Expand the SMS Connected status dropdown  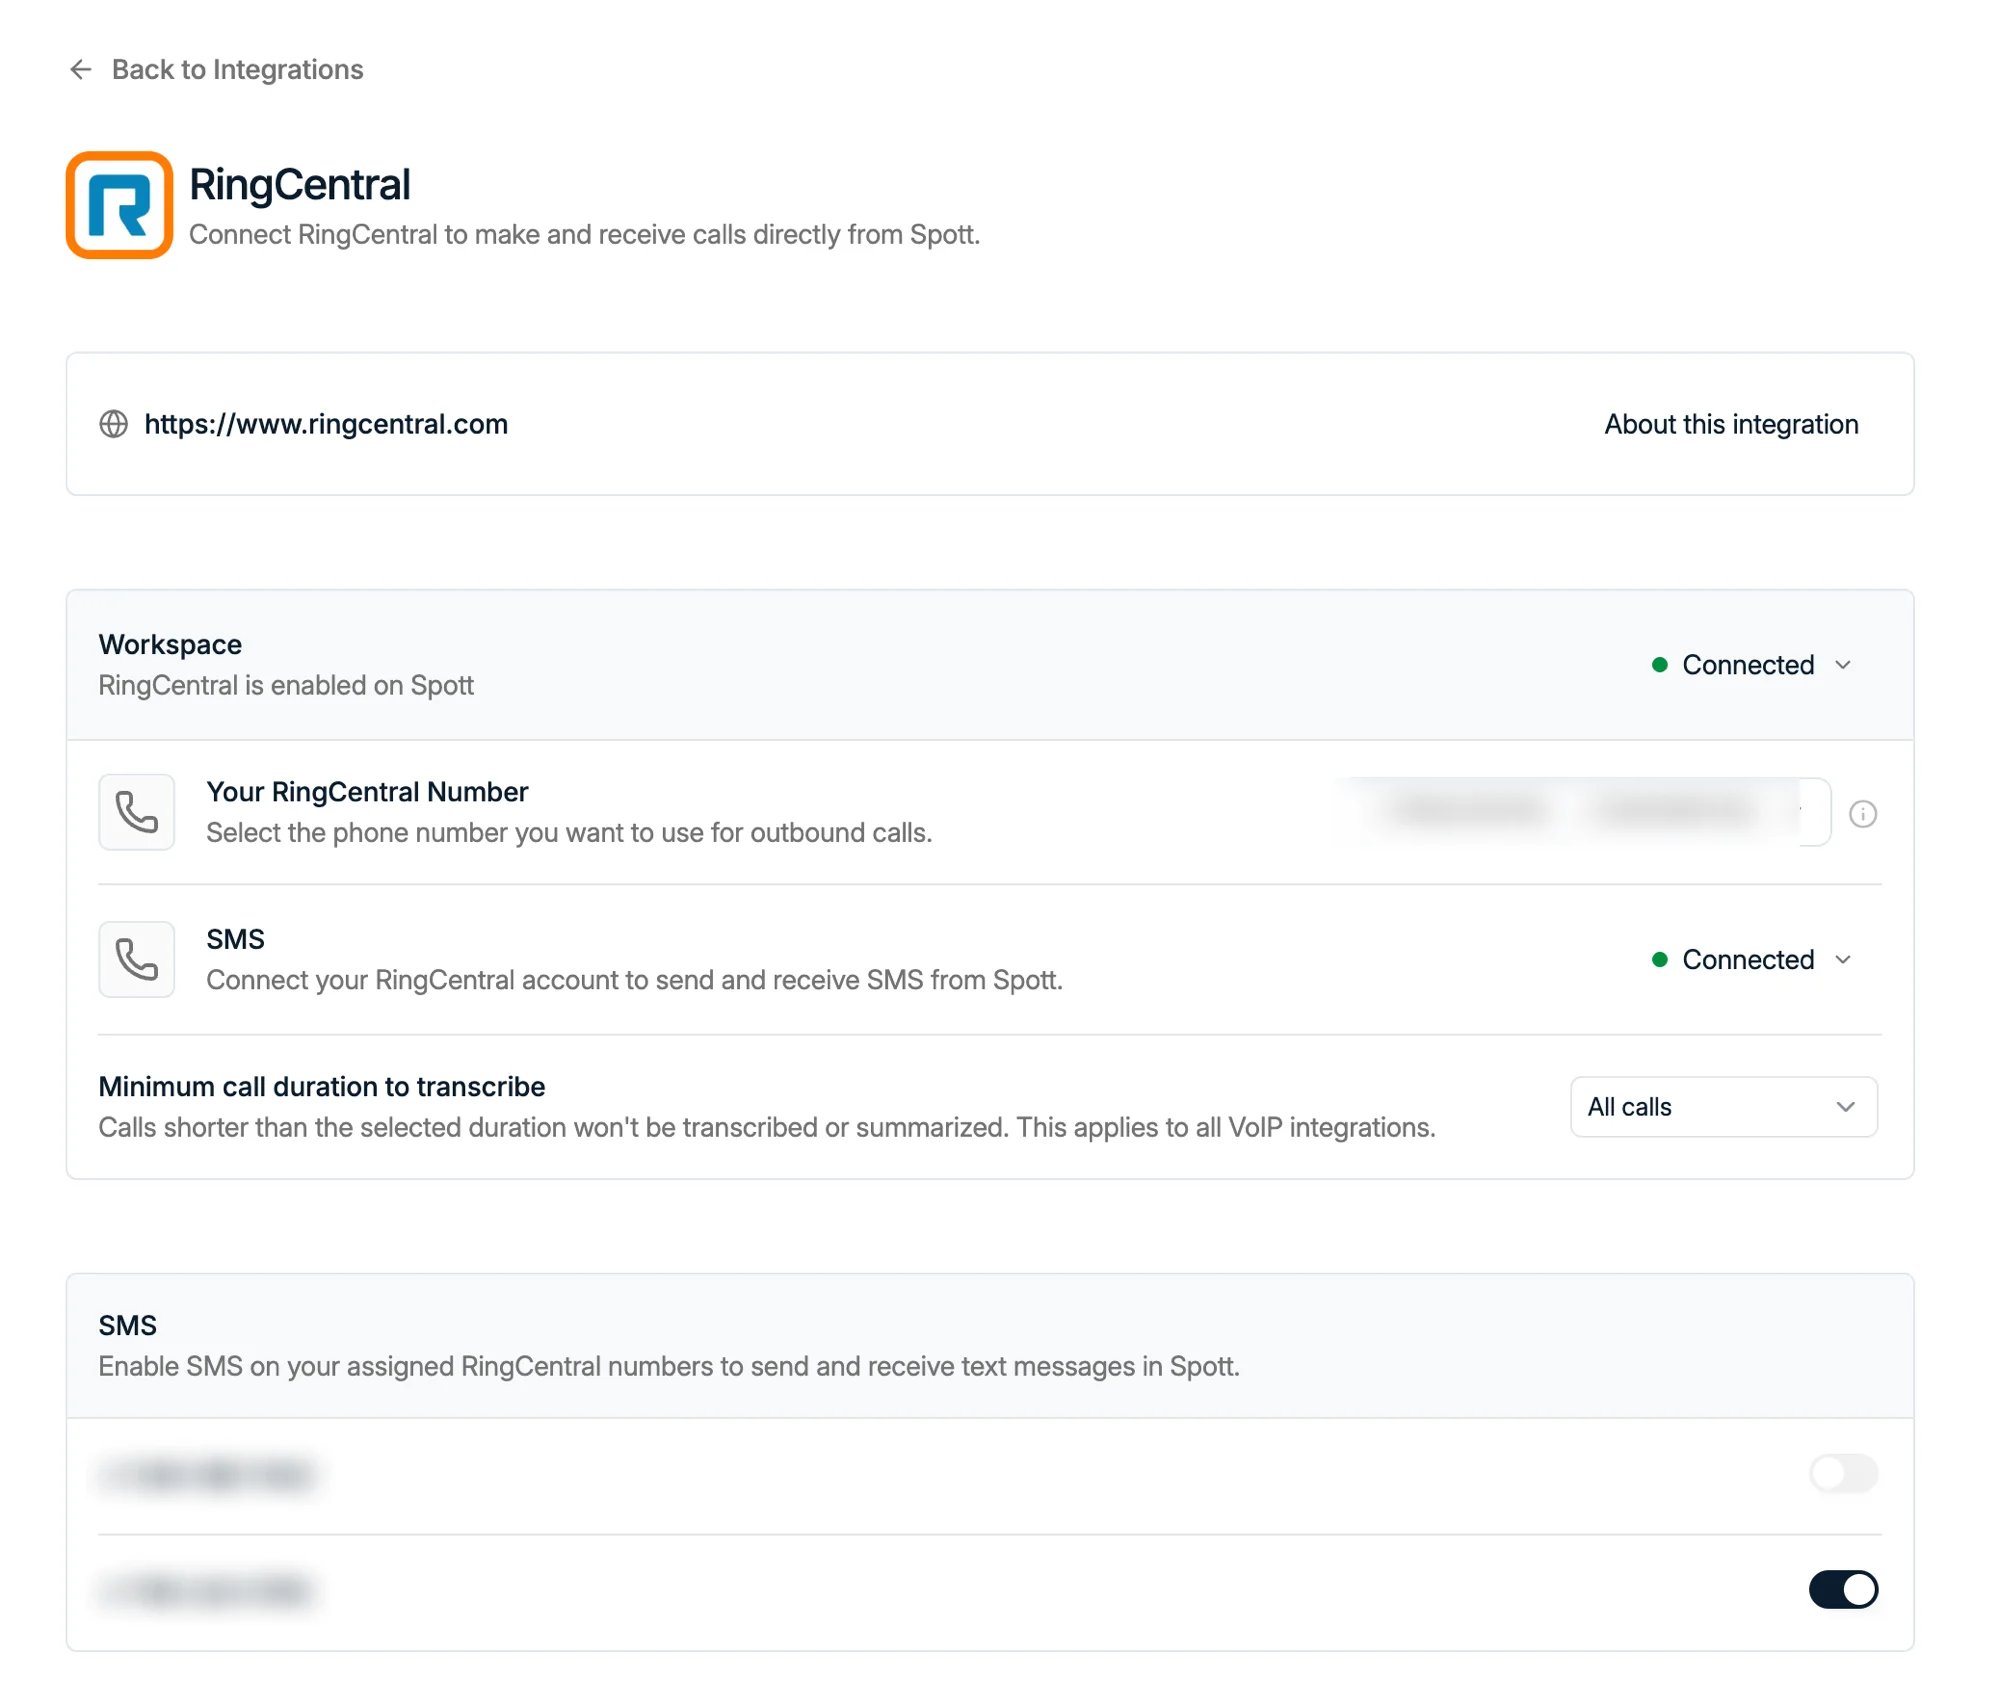point(1753,960)
